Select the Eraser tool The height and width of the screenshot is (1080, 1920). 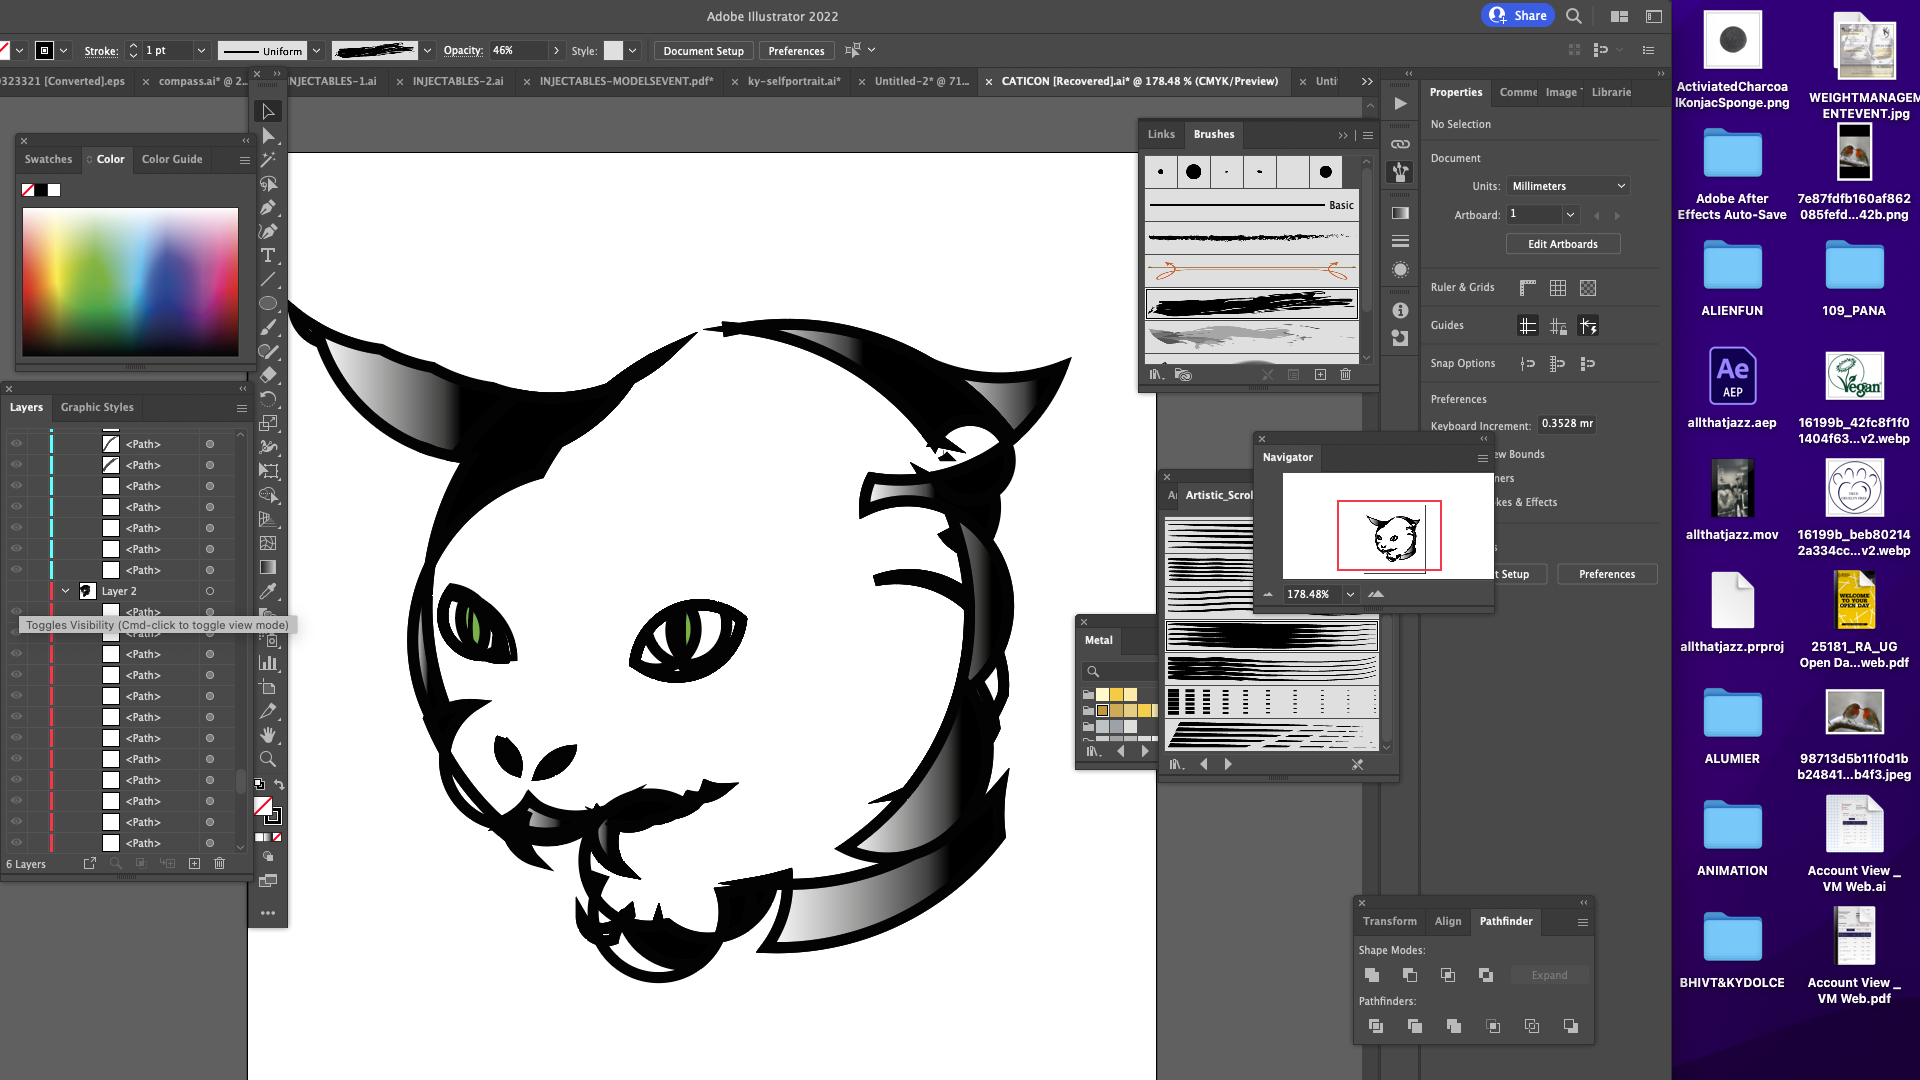click(x=268, y=375)
